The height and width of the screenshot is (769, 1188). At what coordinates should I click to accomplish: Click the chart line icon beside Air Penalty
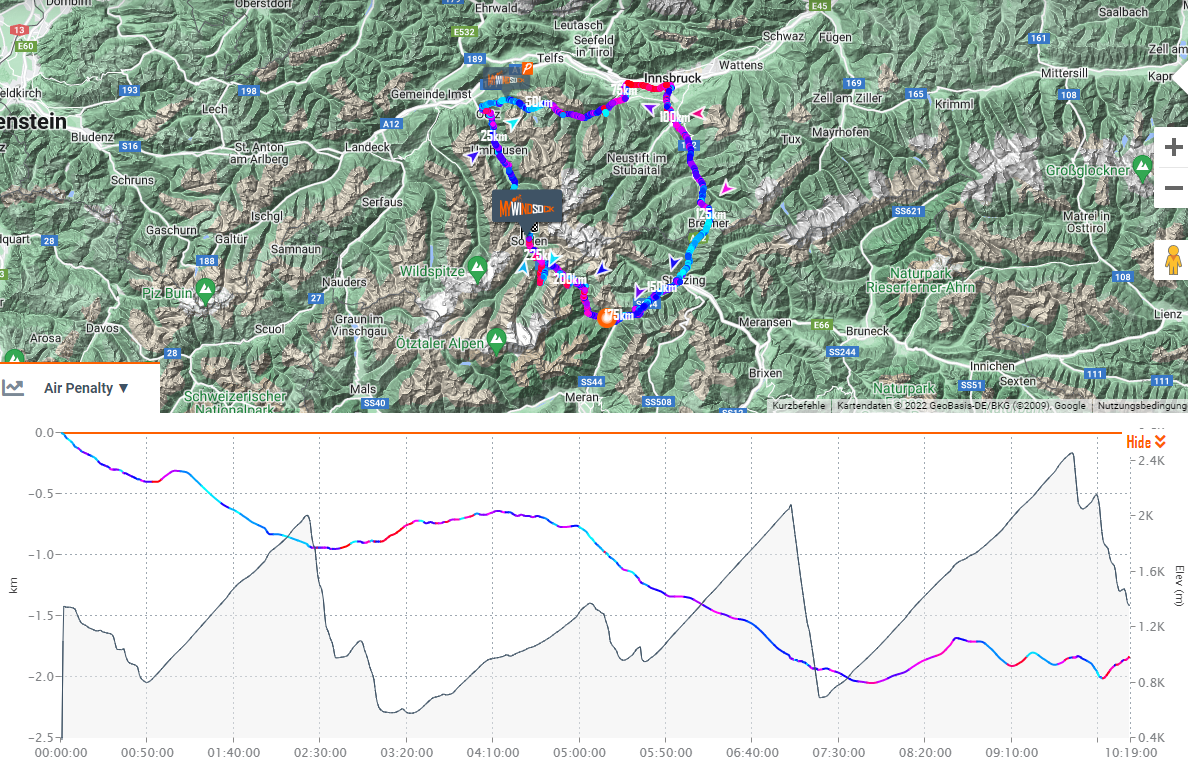coord(13,388)
